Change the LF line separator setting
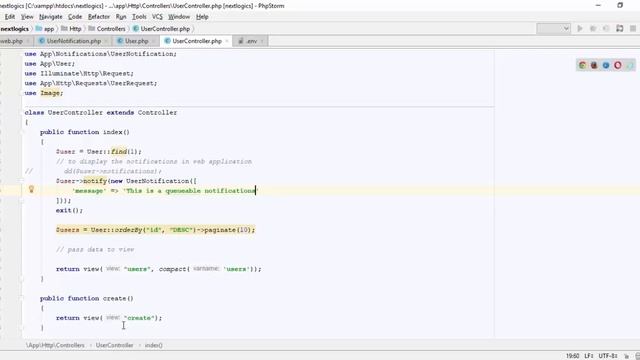Image resolution: width=640 pixels, height=360 pixels. [589, 356]
